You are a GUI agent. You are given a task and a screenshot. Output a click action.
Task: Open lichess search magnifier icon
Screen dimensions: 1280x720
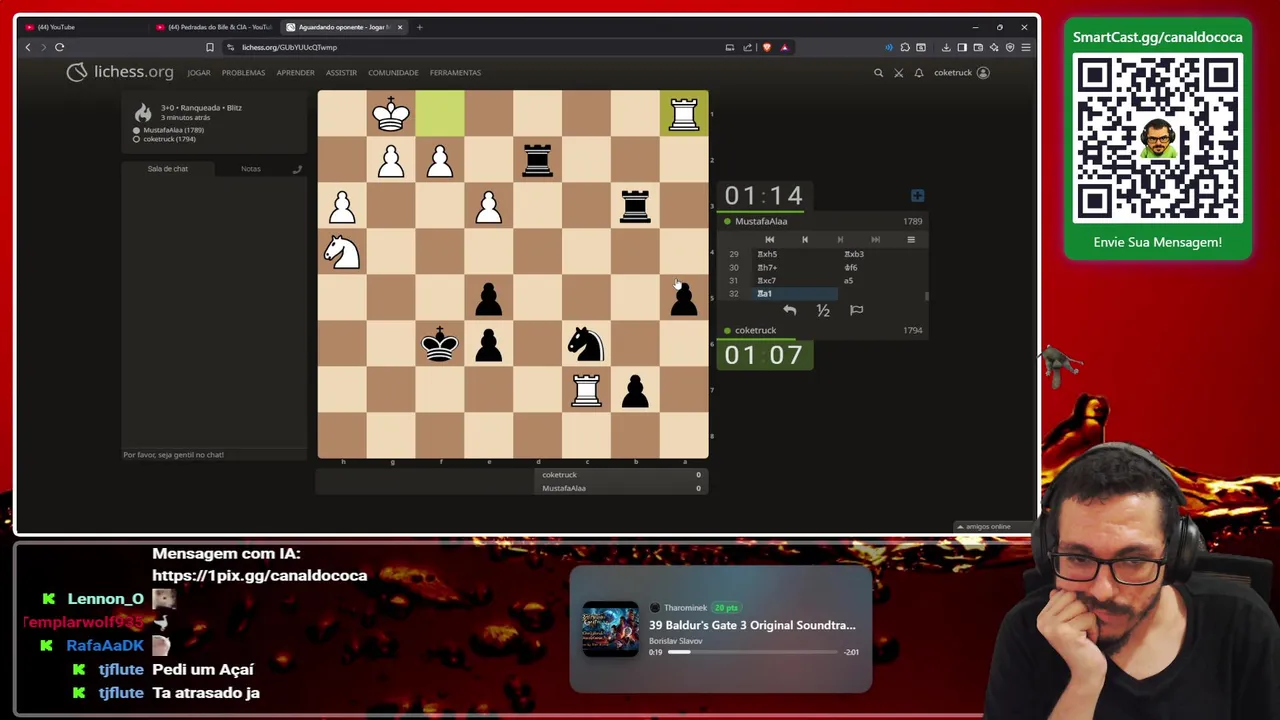(x=878, y=73)
